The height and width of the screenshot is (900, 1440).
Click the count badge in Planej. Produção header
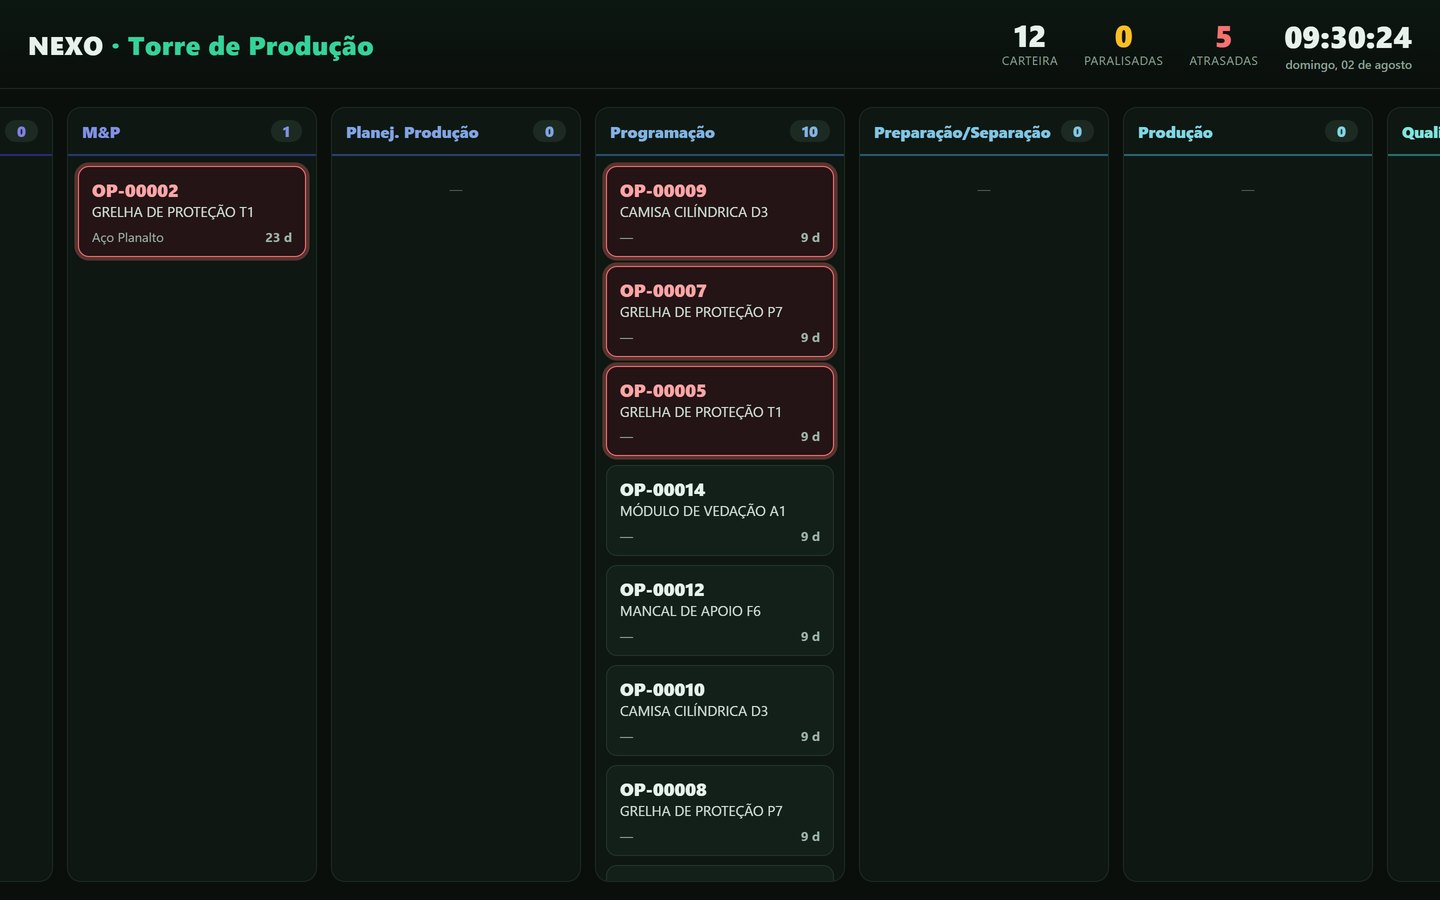pyautogui.click(x=549, y=132)
